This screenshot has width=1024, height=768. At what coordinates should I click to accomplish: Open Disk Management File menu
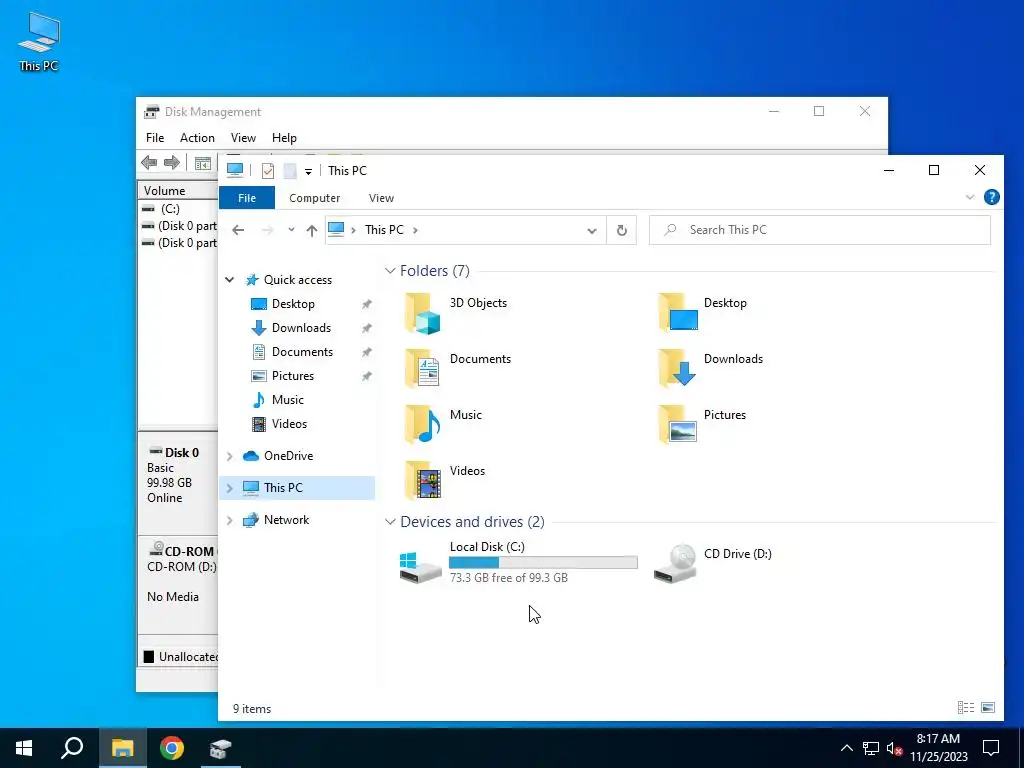coord(155,138)
